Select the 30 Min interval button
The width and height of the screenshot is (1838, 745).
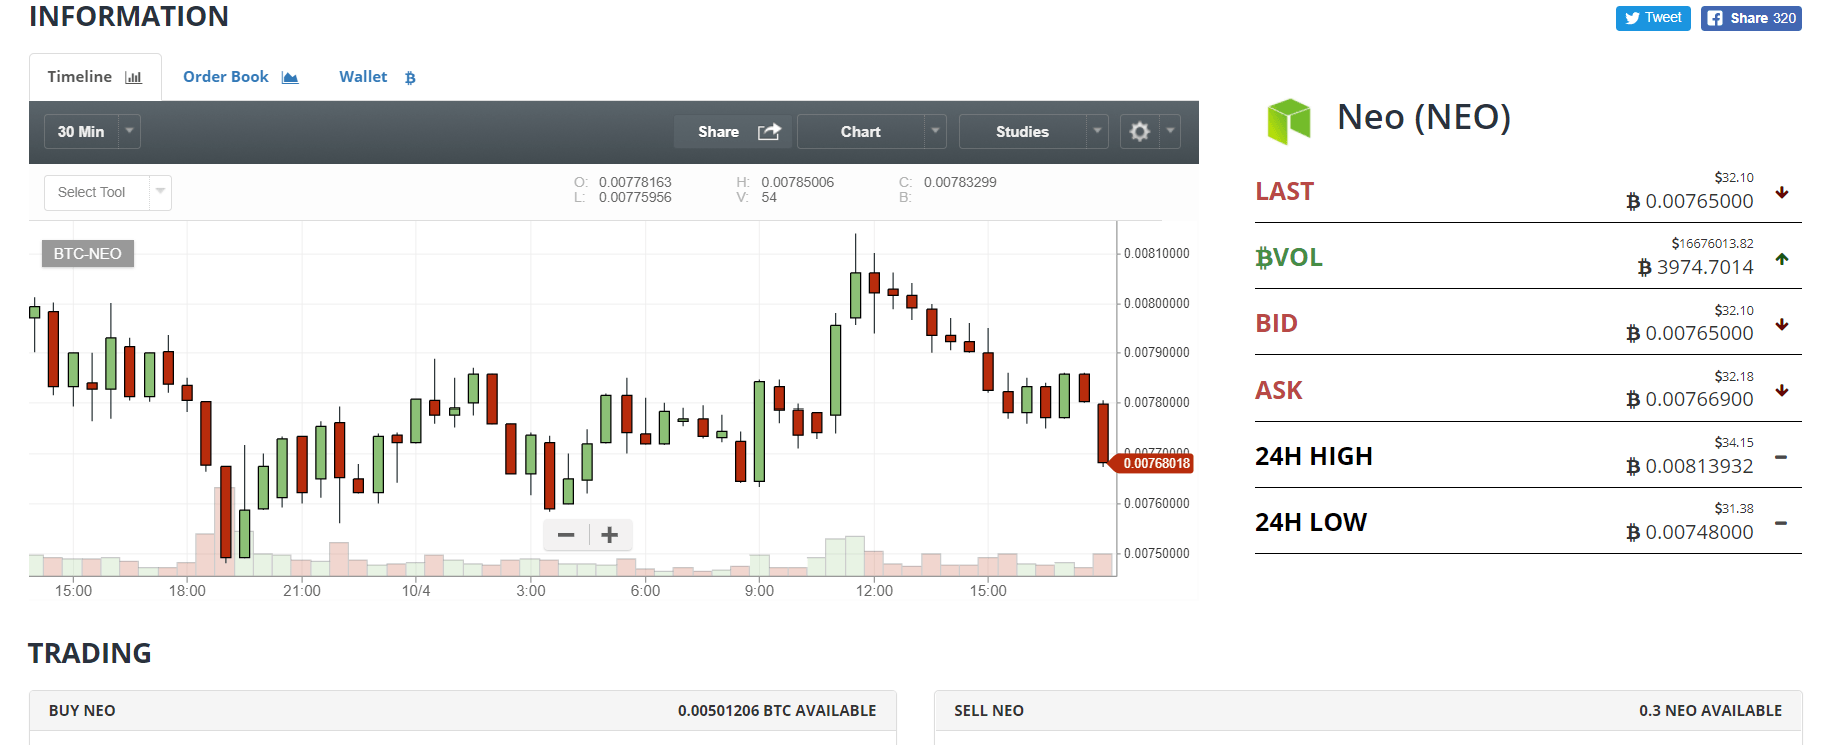(81, 131)
